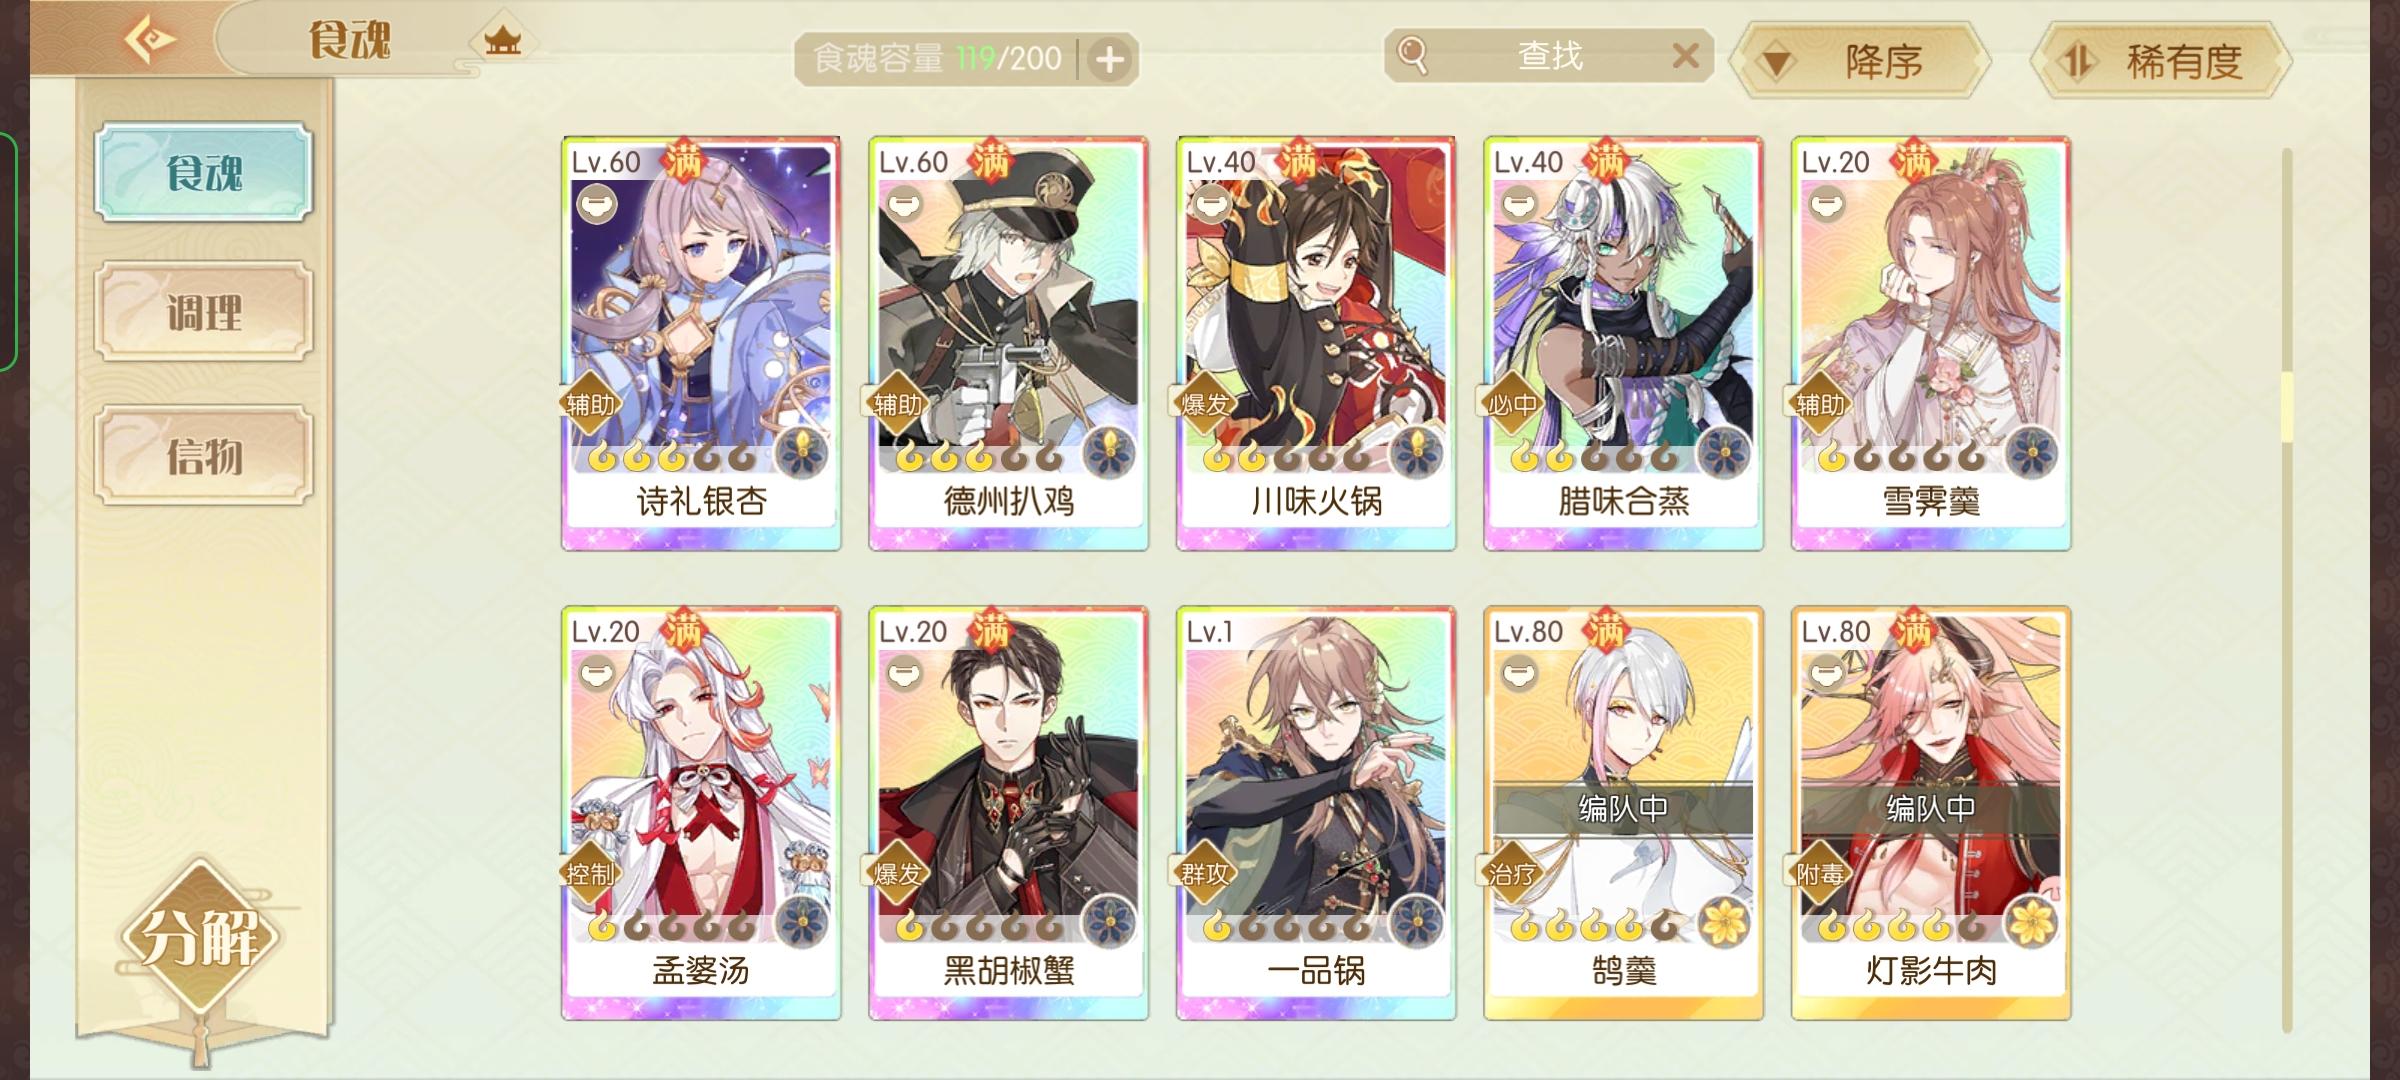Tap the bowl icon on 诗礼银杏 card

(597, 205)
